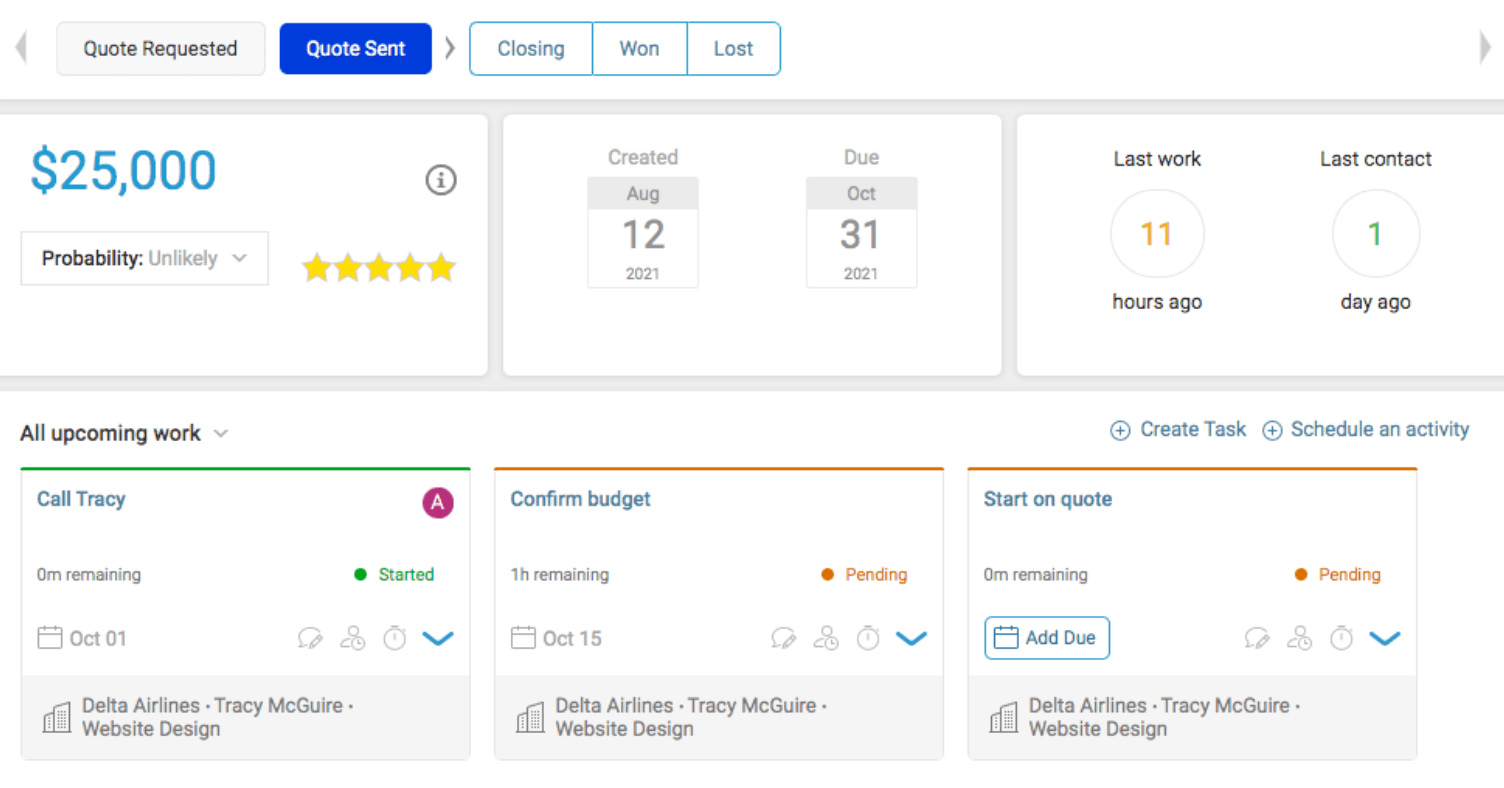Viewport: 1504px width, 788px height.
Task: Open the Start on quote task title
Action: click(x=1047, y=499)
